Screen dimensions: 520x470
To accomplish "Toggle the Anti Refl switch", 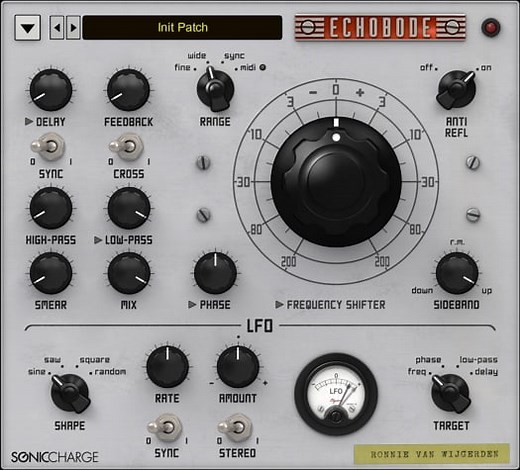I will (456, 90).
